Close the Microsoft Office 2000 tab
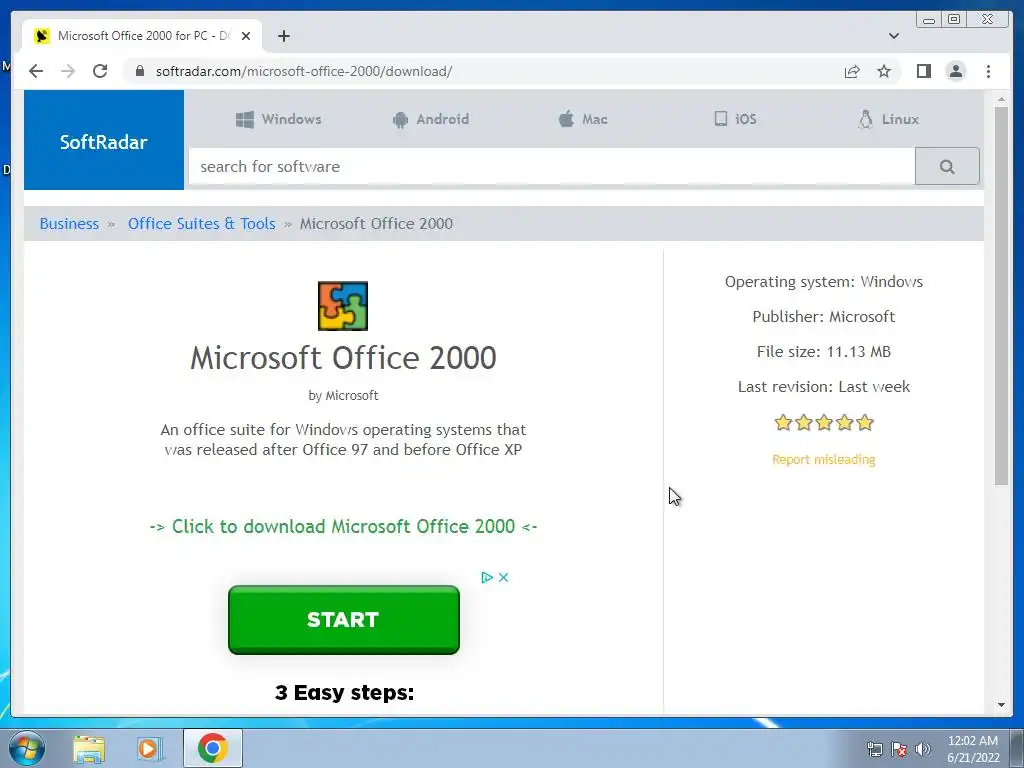Viewport: 1024px width, 768px height. pos(246,36)
